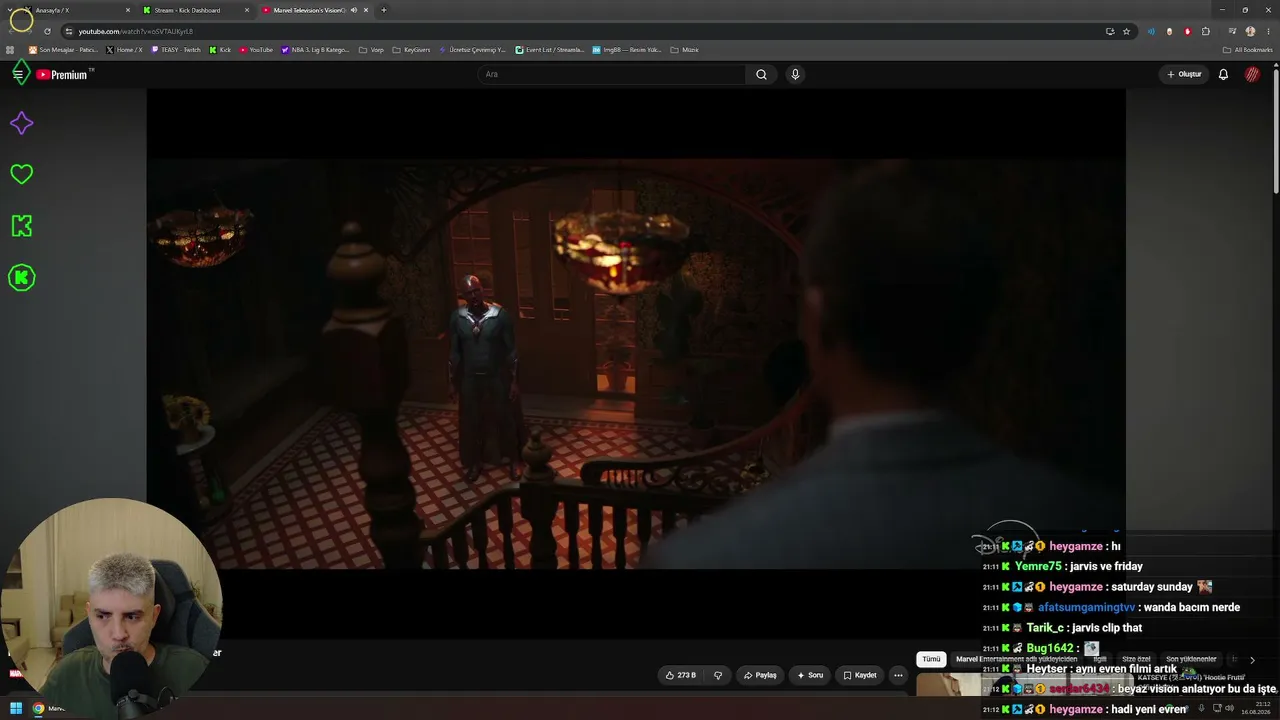The image size is (1280, 720).
Task: Click the circled K overlay icon
Action: point(21,278)
